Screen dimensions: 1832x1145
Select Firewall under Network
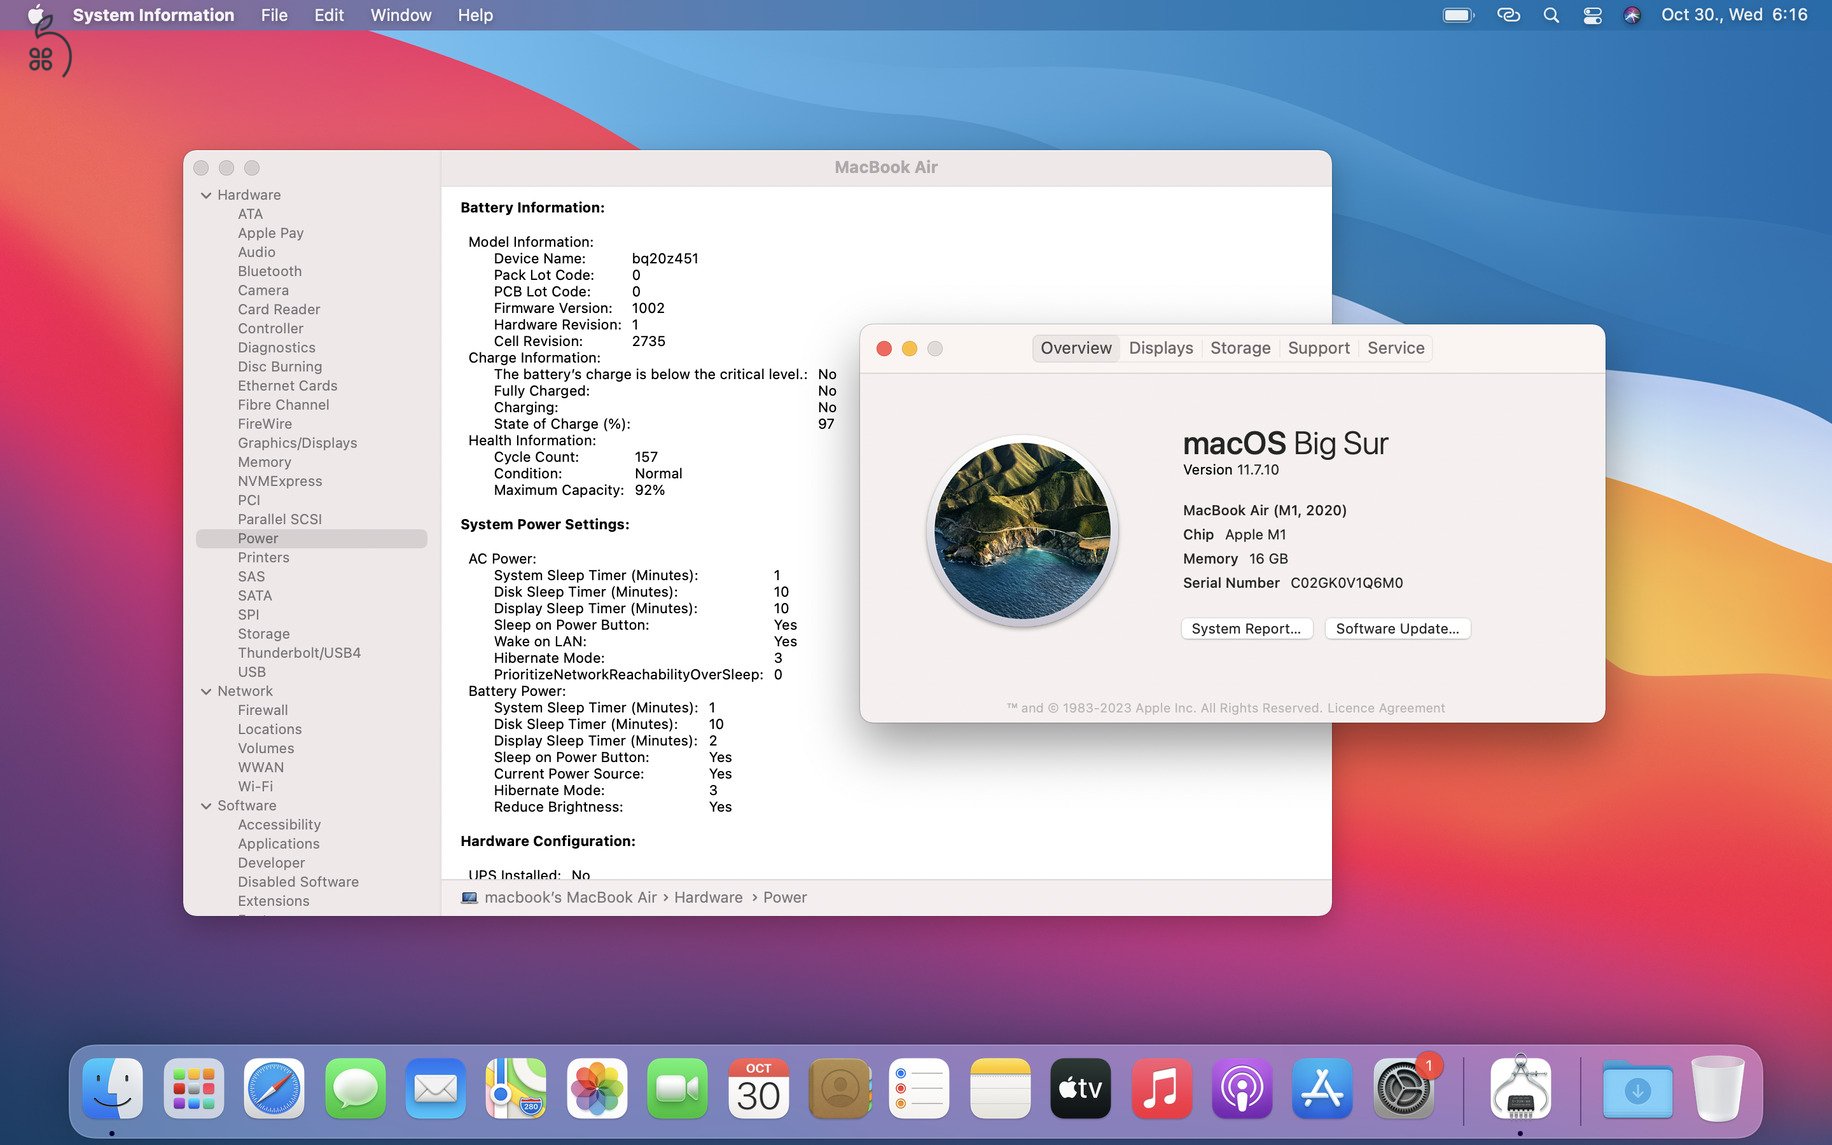(262, 710)
